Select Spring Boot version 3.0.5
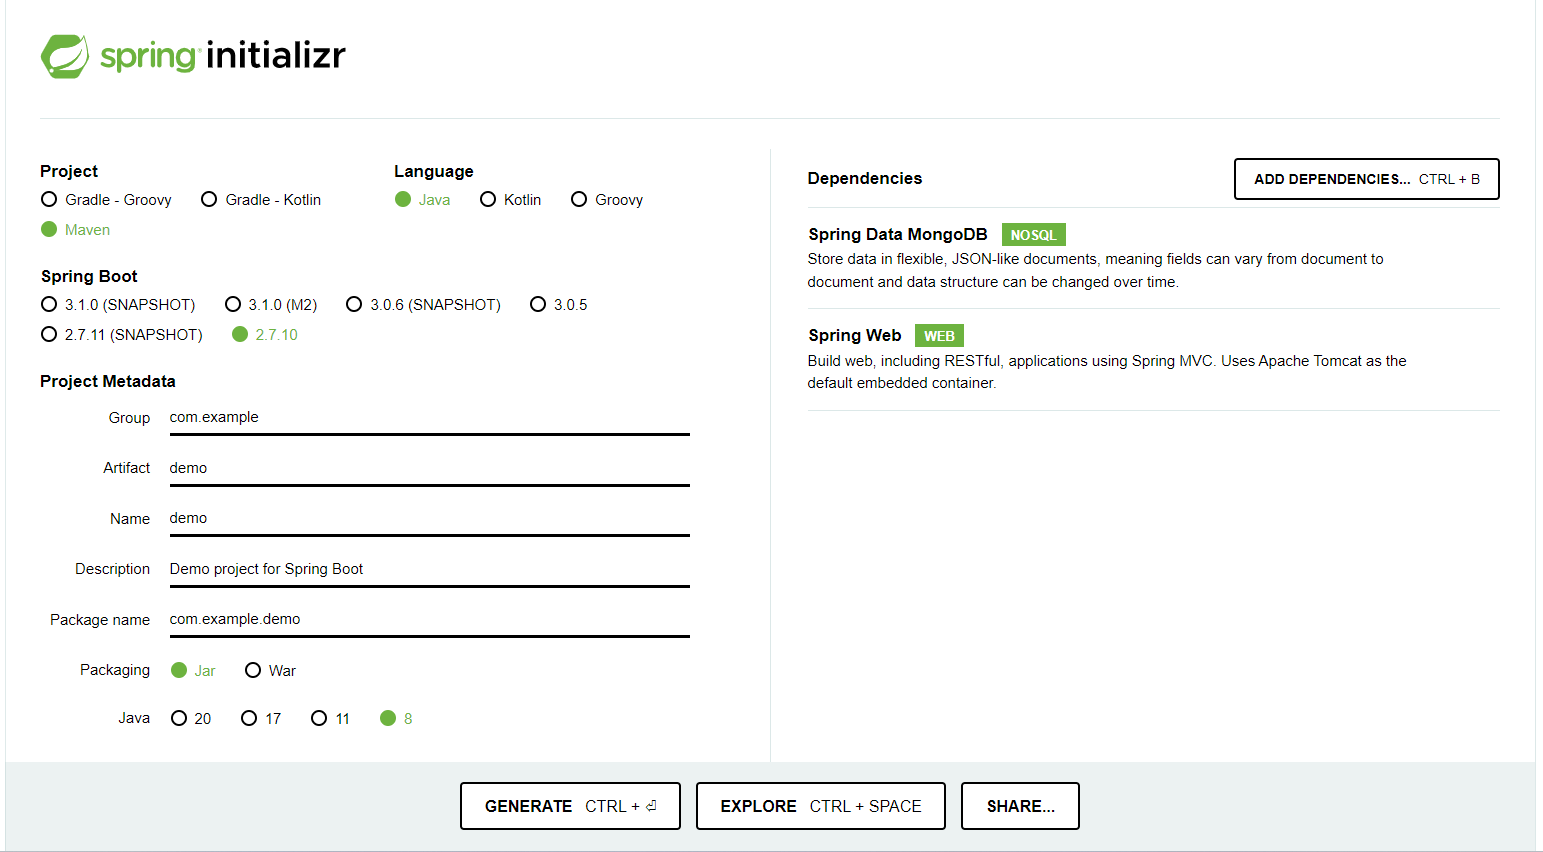 click(539, 304)
